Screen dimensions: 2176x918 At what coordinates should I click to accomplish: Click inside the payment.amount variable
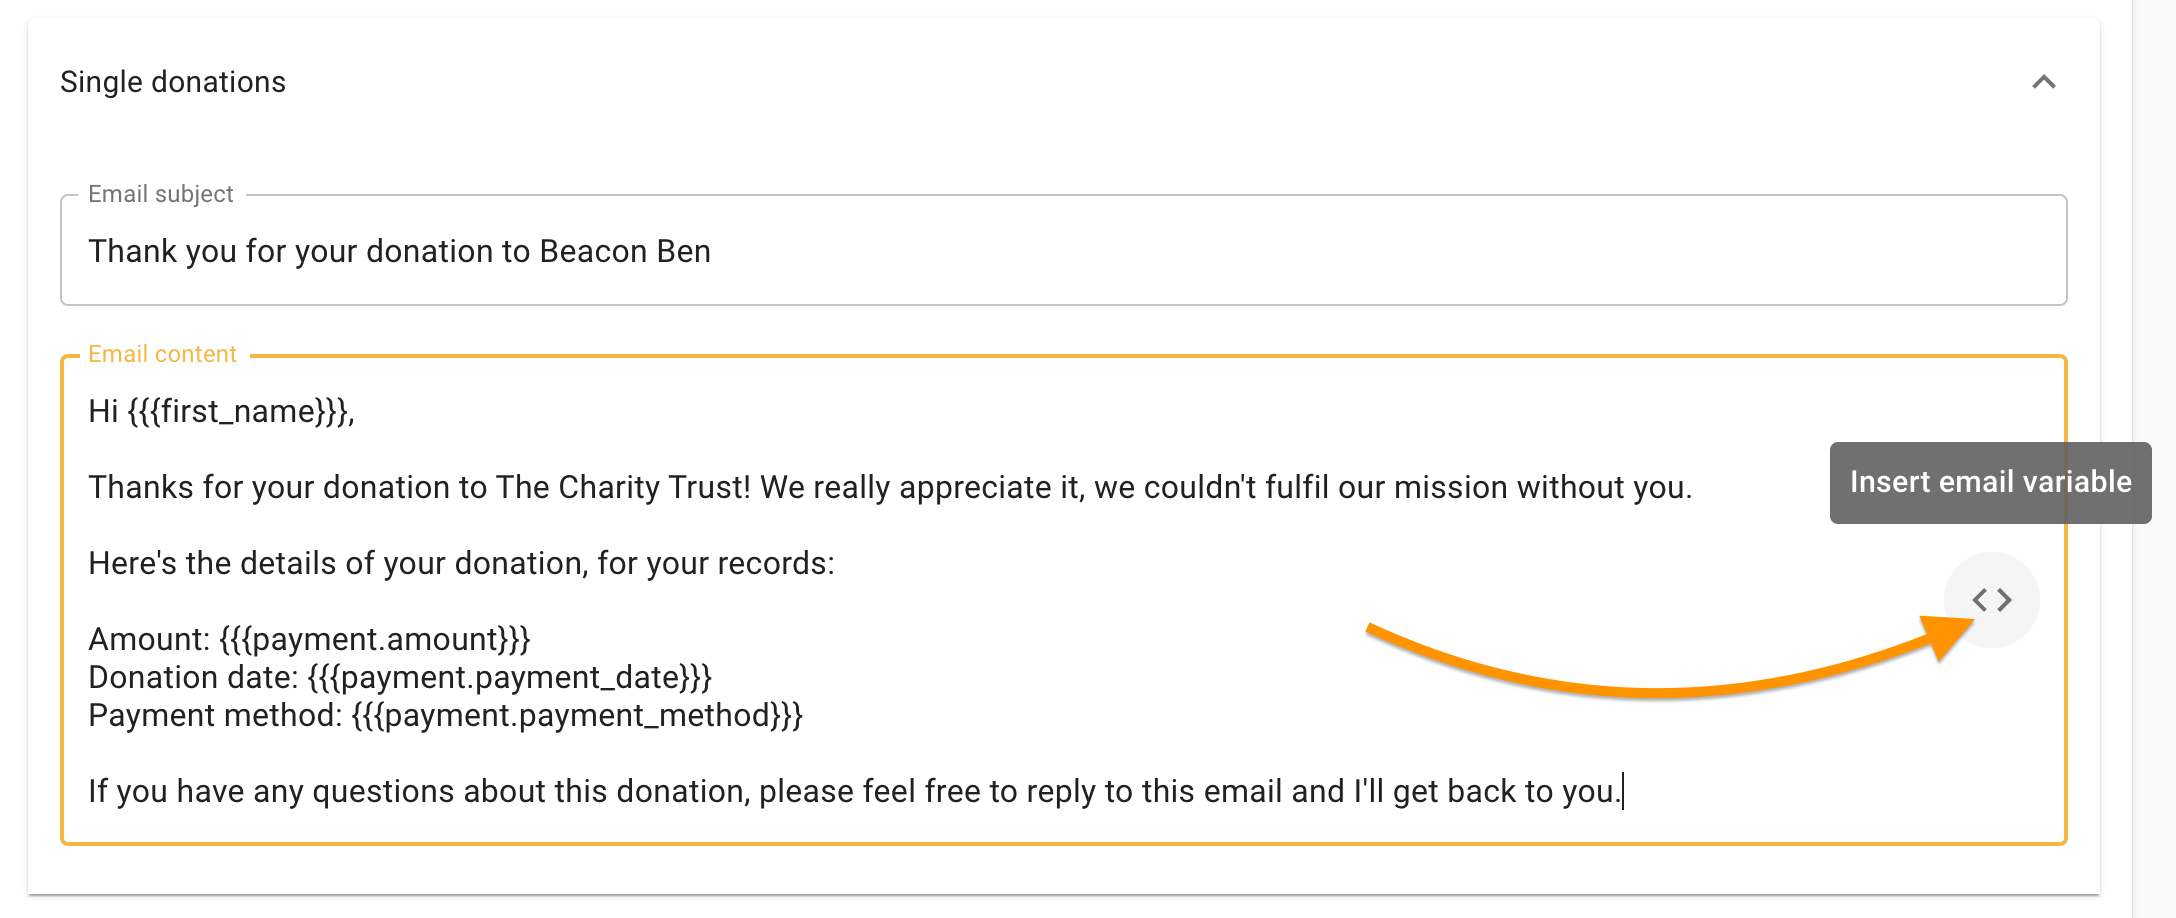pyautogui.click(x=375, y=639)
